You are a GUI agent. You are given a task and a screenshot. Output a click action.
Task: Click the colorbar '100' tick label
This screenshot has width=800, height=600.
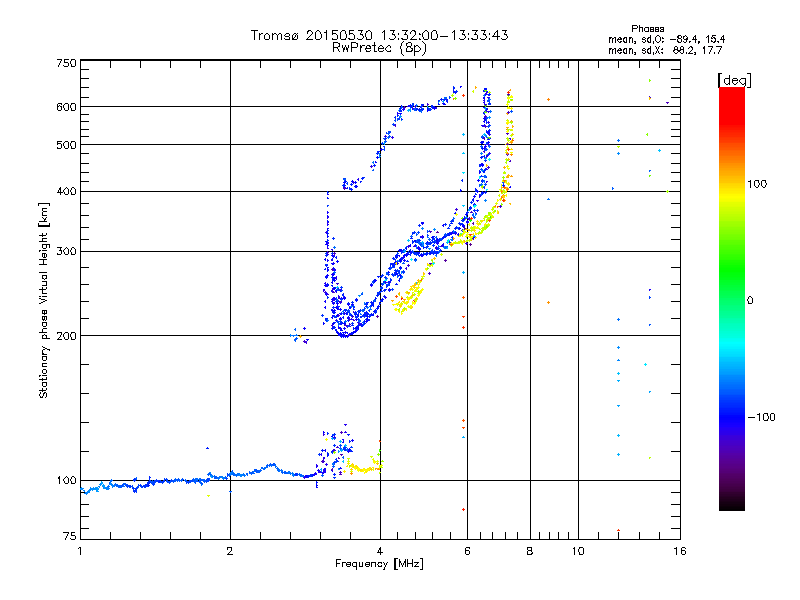point(757,184)
